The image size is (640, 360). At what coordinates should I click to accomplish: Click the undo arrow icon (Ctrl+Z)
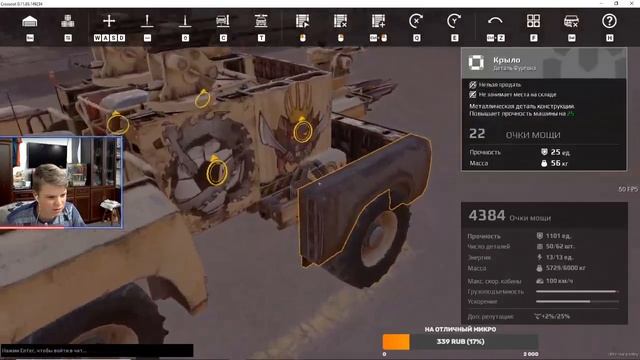pos(496,20)
